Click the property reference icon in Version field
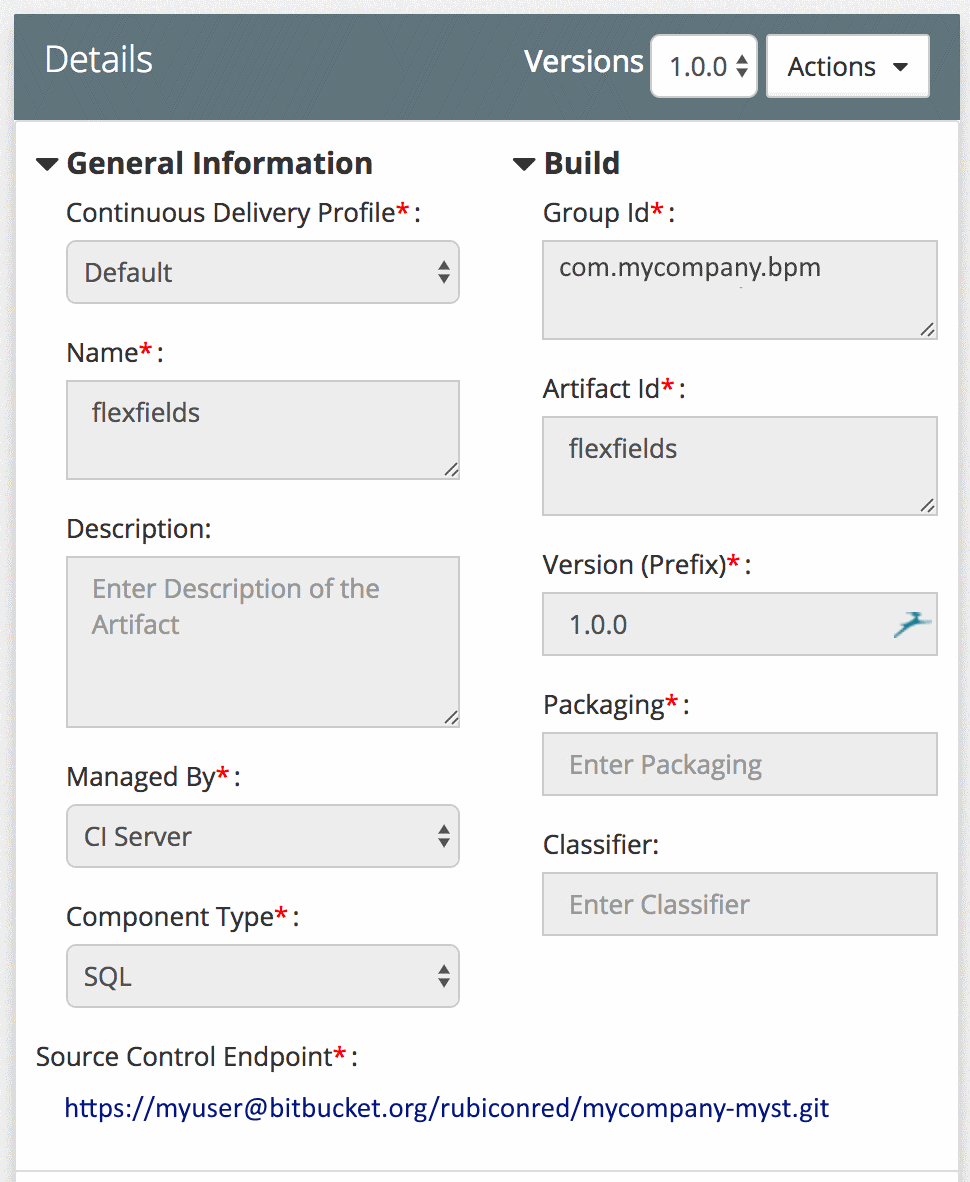The image size is (970, 1182). 913,624
